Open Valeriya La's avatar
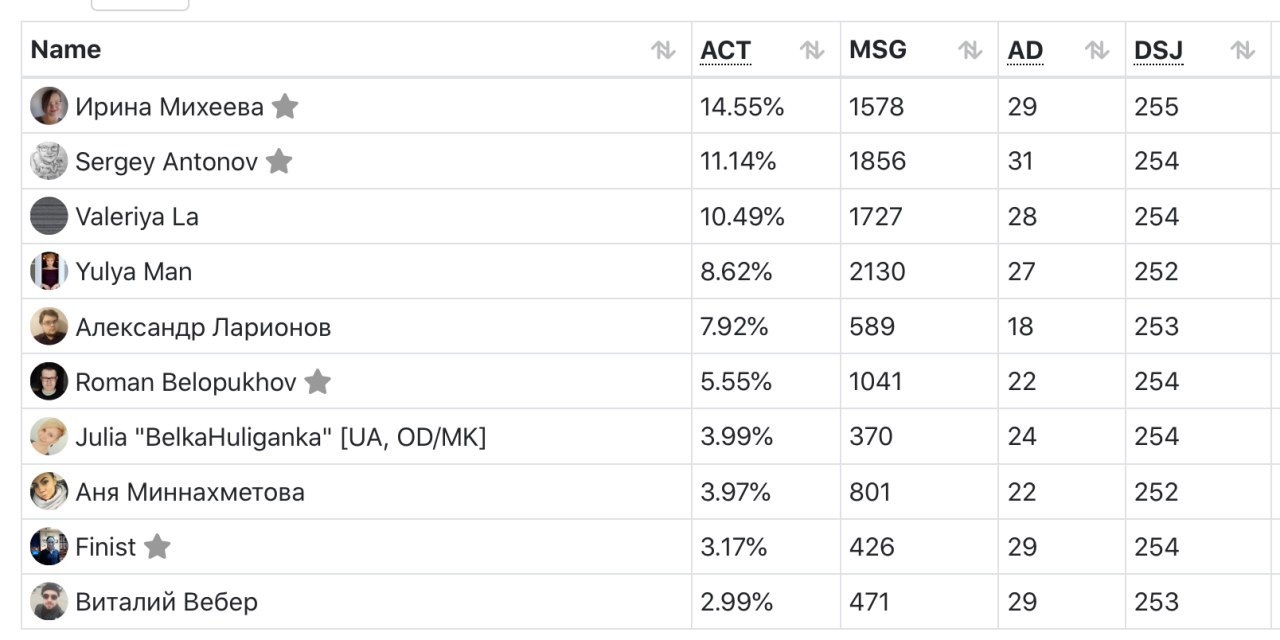 point(49,216)
